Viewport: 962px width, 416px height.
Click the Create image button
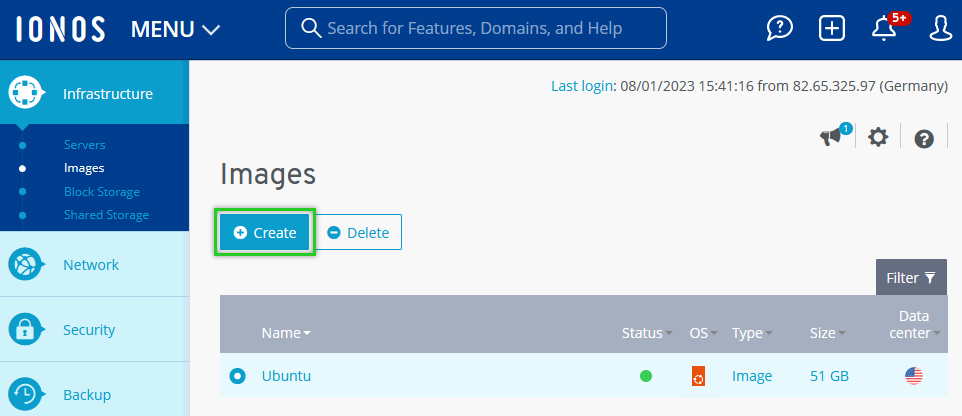(265, 232)
